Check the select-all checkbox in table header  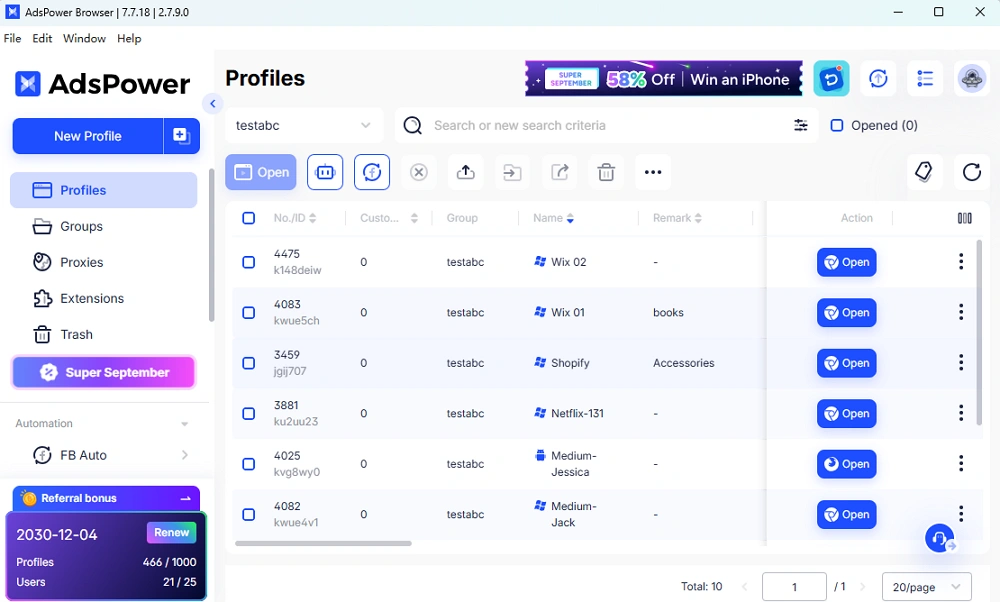[x=249, y=218]
